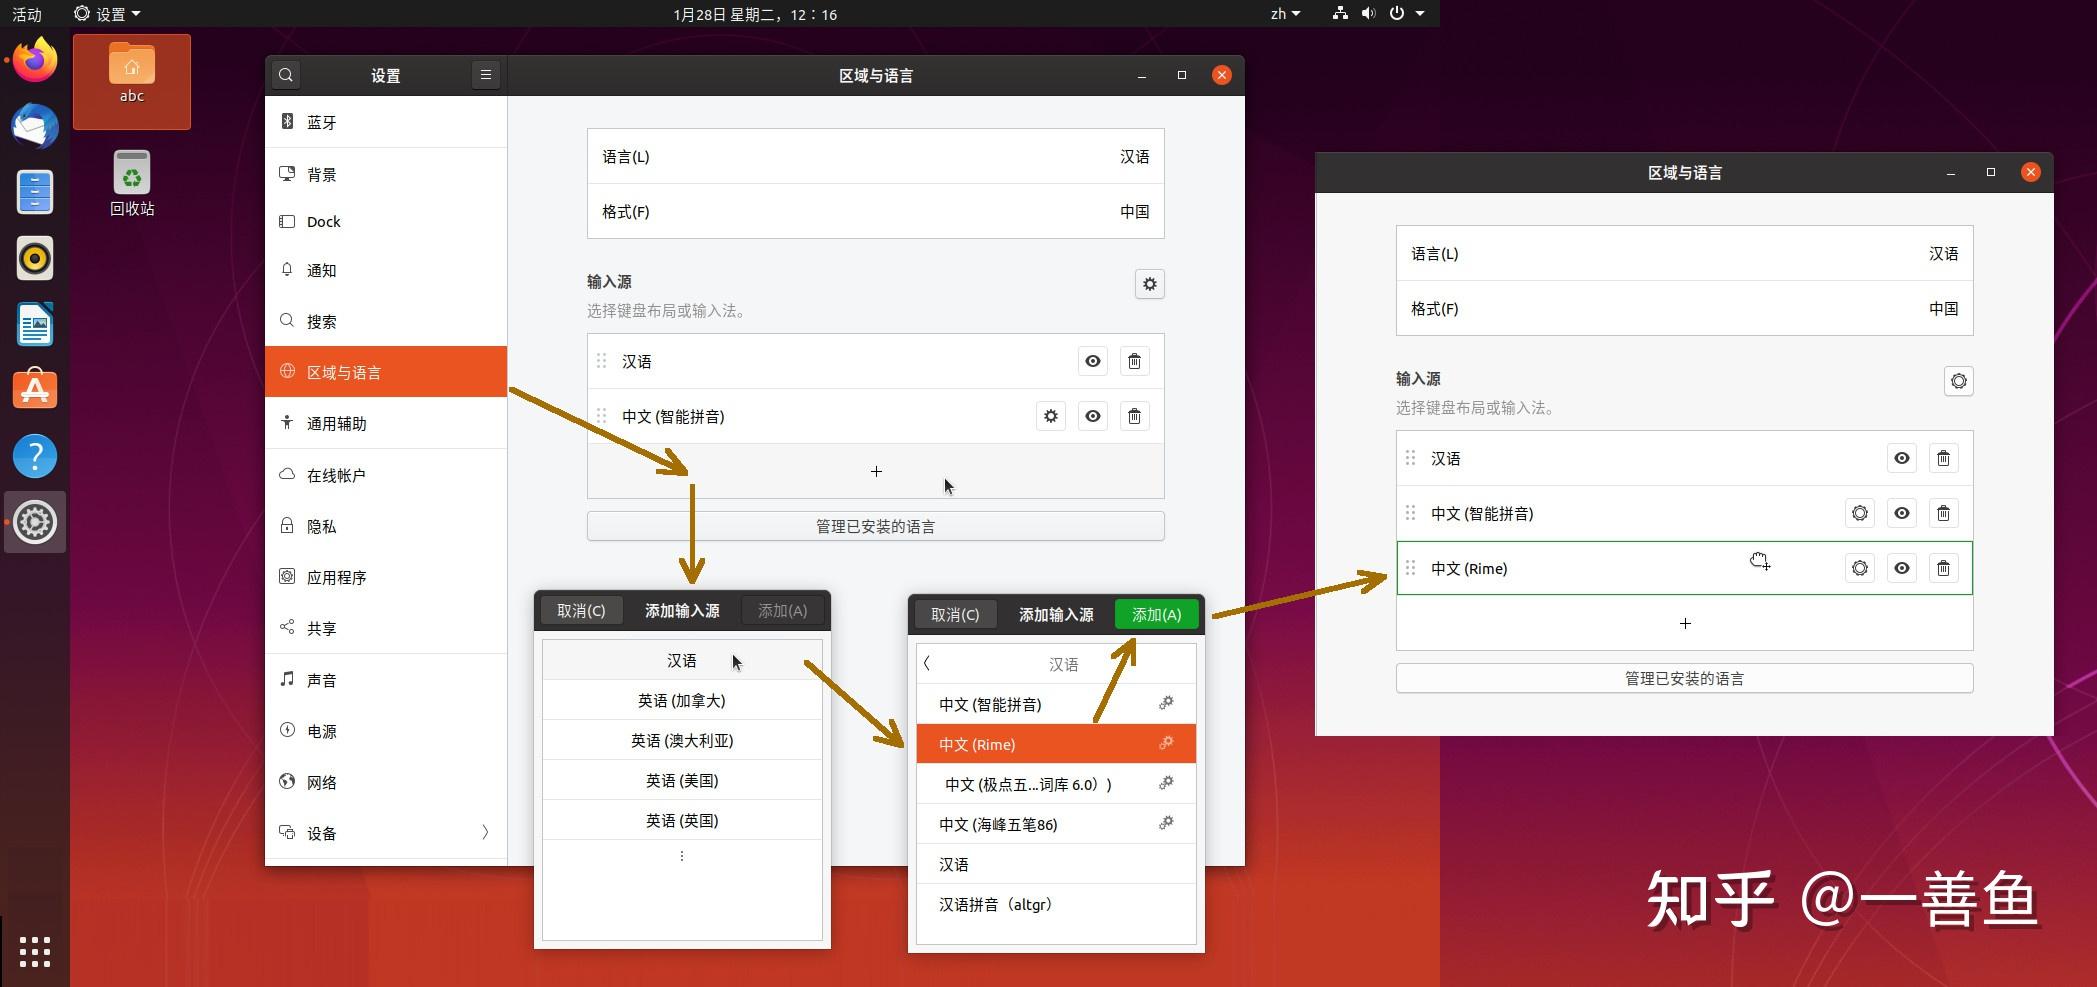The image size is (2097, 987).
Task: Click plus to add source in right window
Action: click(x=1685, y=623)
